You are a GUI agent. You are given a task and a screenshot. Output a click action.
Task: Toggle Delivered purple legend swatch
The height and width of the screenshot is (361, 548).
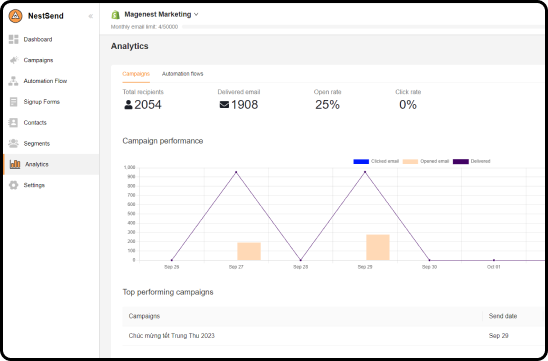click(x=461, y=161)
